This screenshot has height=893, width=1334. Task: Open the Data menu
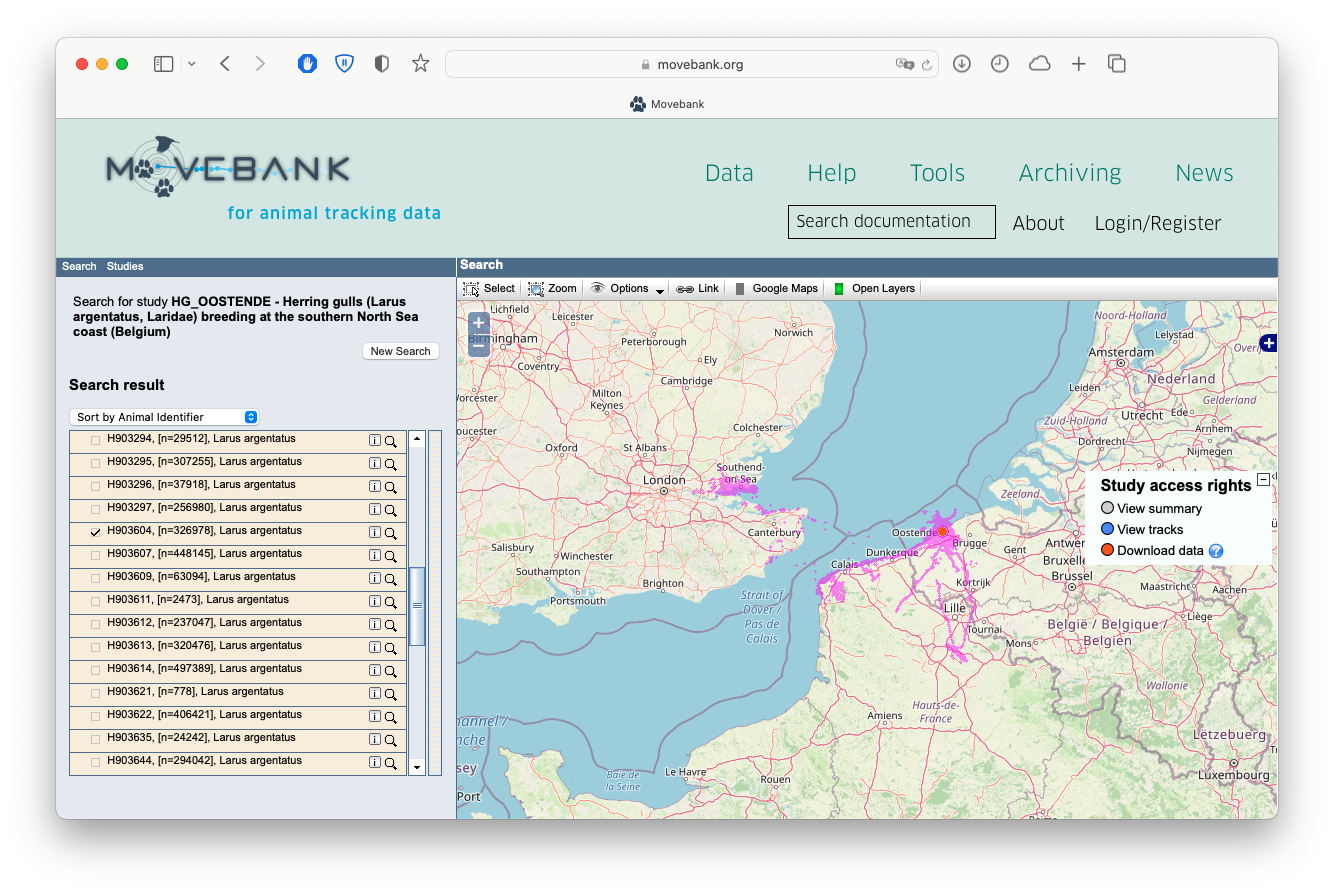click(729, 173)
